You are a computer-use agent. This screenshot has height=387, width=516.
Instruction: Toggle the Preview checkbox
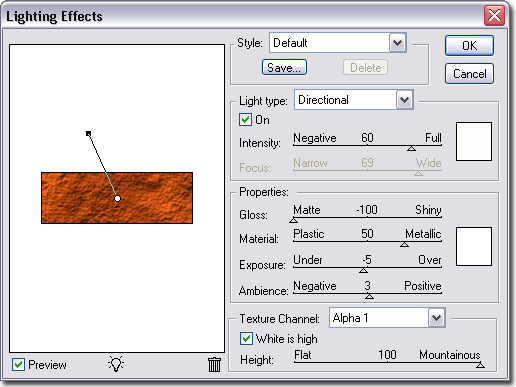click(18, 364)
